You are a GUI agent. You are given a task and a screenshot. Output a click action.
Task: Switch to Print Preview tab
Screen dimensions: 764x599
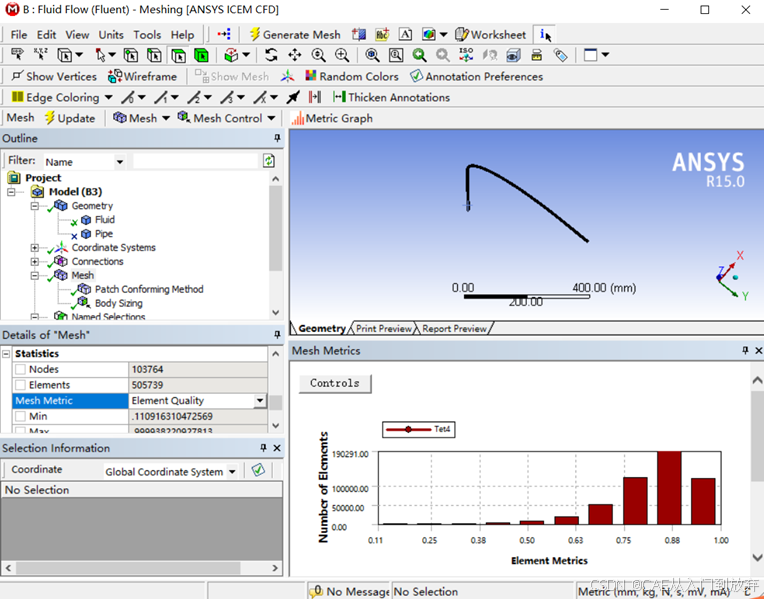tap(383, 328)
